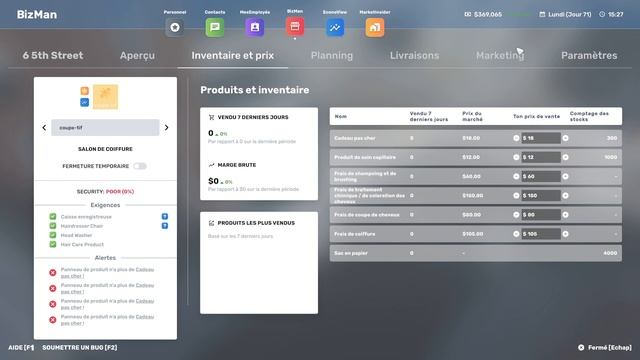Decrease the shampooing et brushing fee
The width and height of the screenshot is (640, 360).
point(516,176)
